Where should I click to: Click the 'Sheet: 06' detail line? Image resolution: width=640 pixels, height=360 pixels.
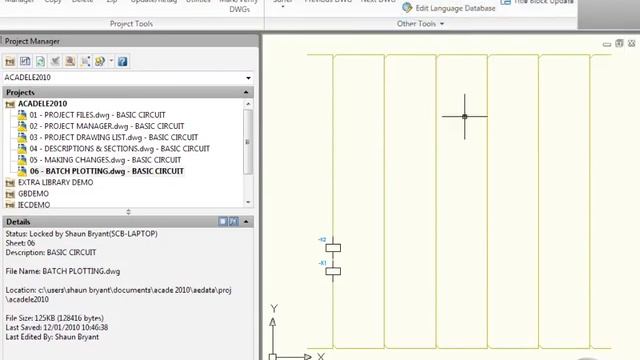[x=20, y=243]
